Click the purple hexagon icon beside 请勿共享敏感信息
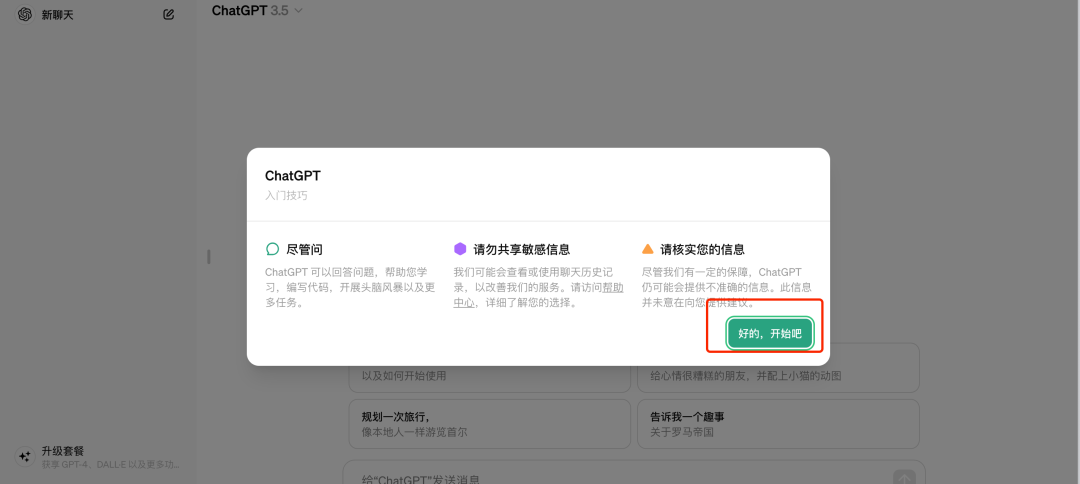 (460, 249)
